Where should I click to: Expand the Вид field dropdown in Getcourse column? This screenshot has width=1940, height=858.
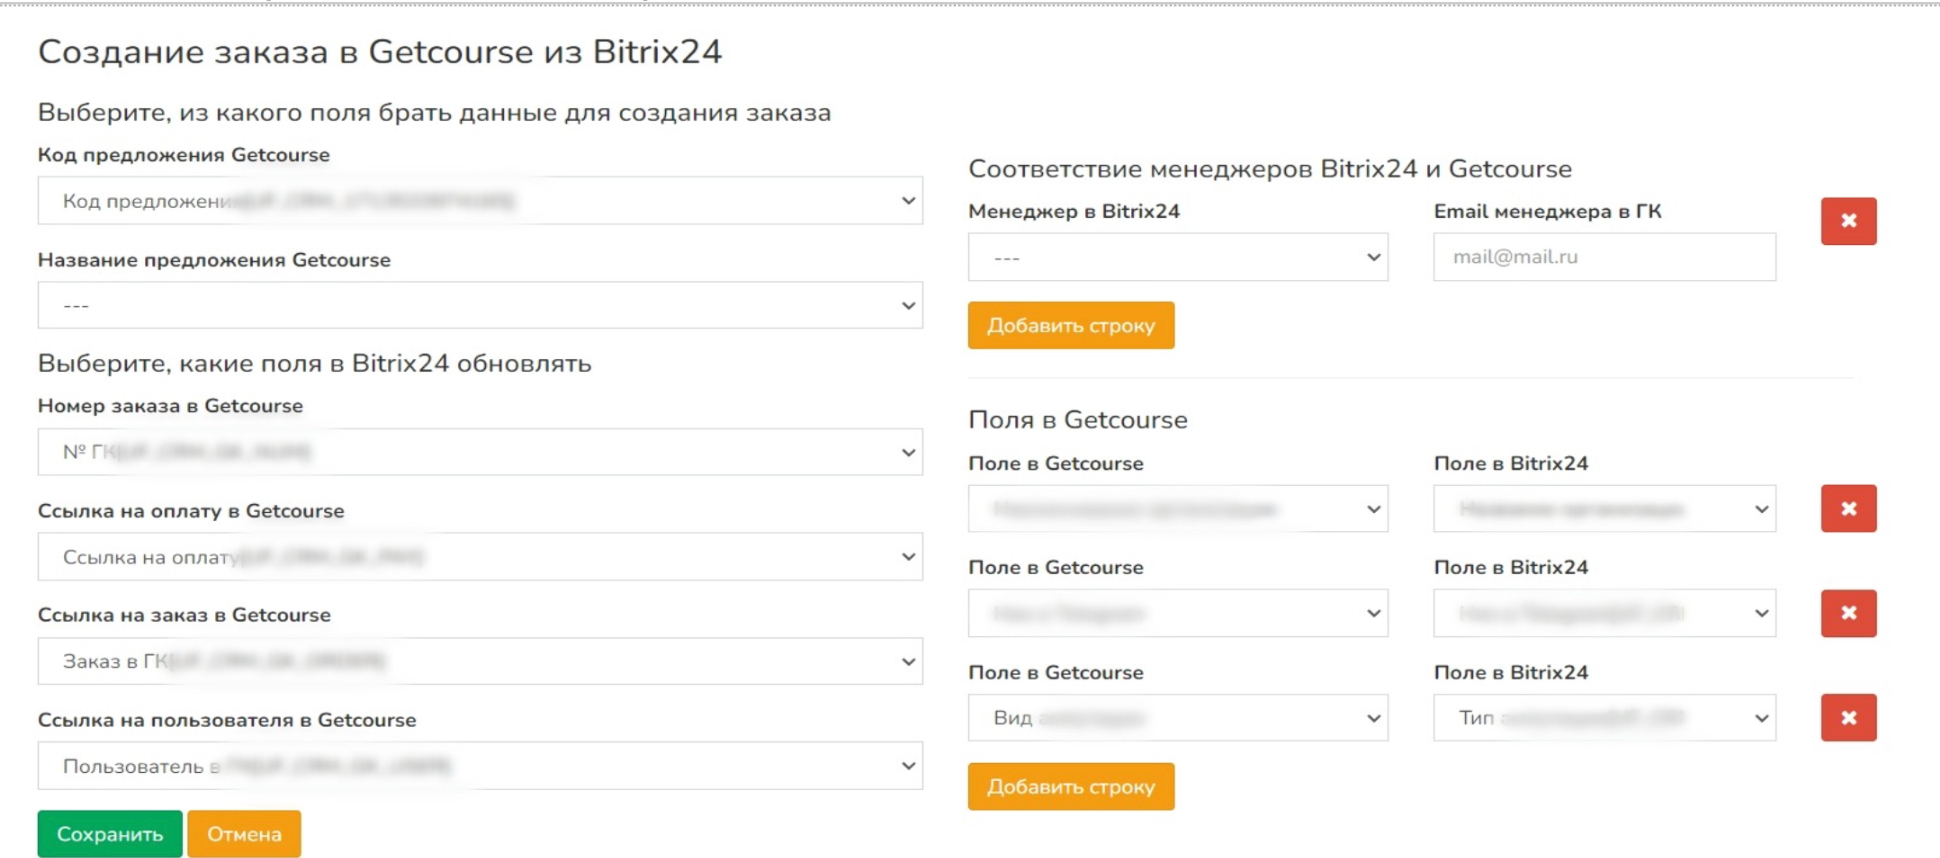1177,718
